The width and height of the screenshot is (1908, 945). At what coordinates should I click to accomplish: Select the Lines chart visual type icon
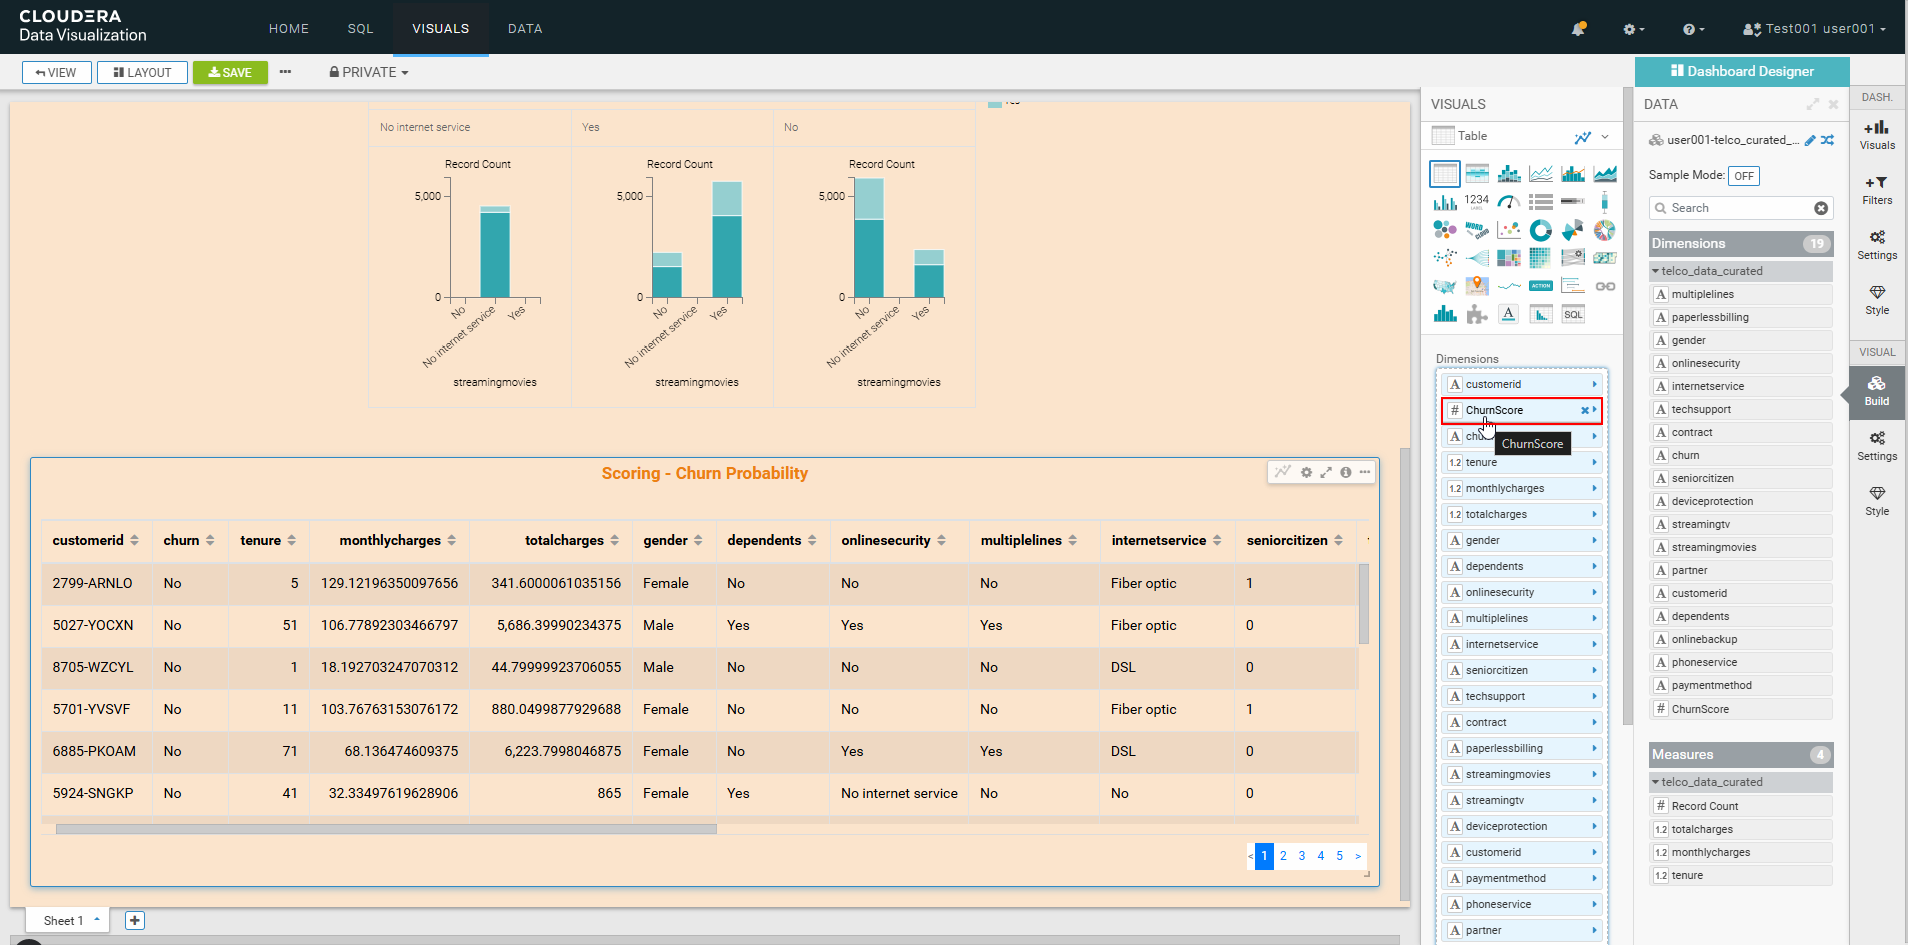pos(1541,174)
